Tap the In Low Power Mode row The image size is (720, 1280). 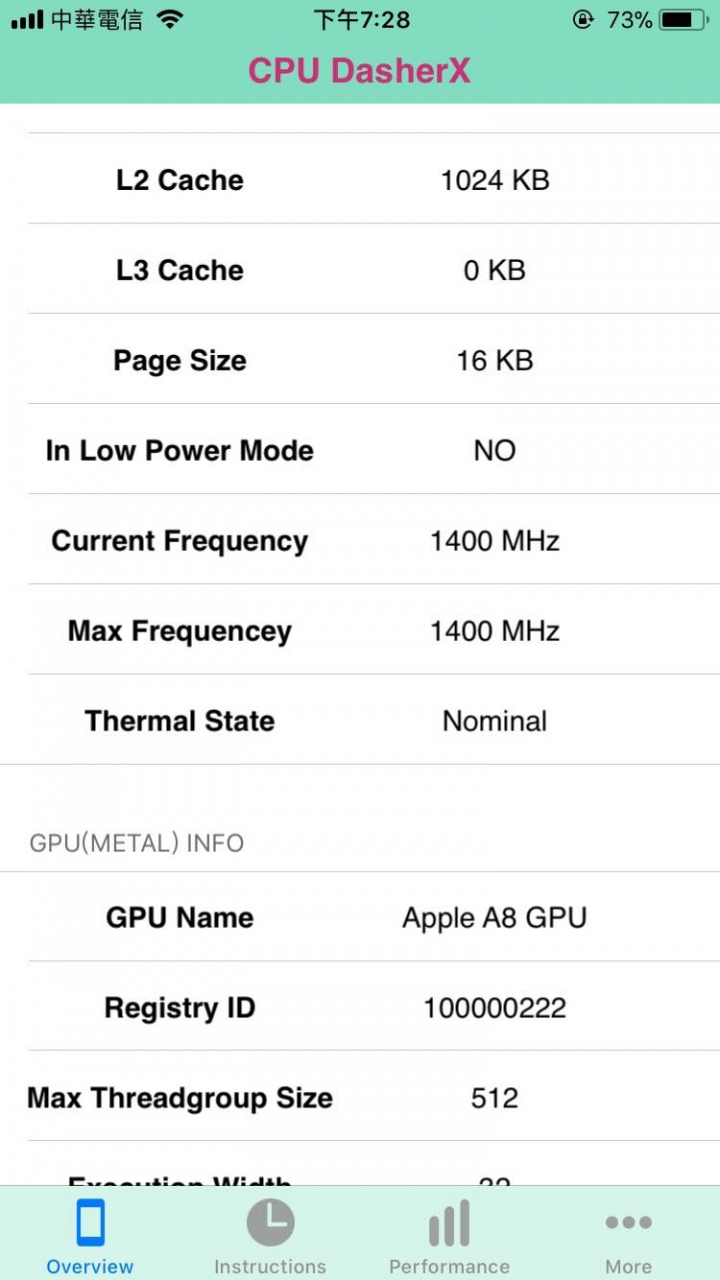click(360, 449)
